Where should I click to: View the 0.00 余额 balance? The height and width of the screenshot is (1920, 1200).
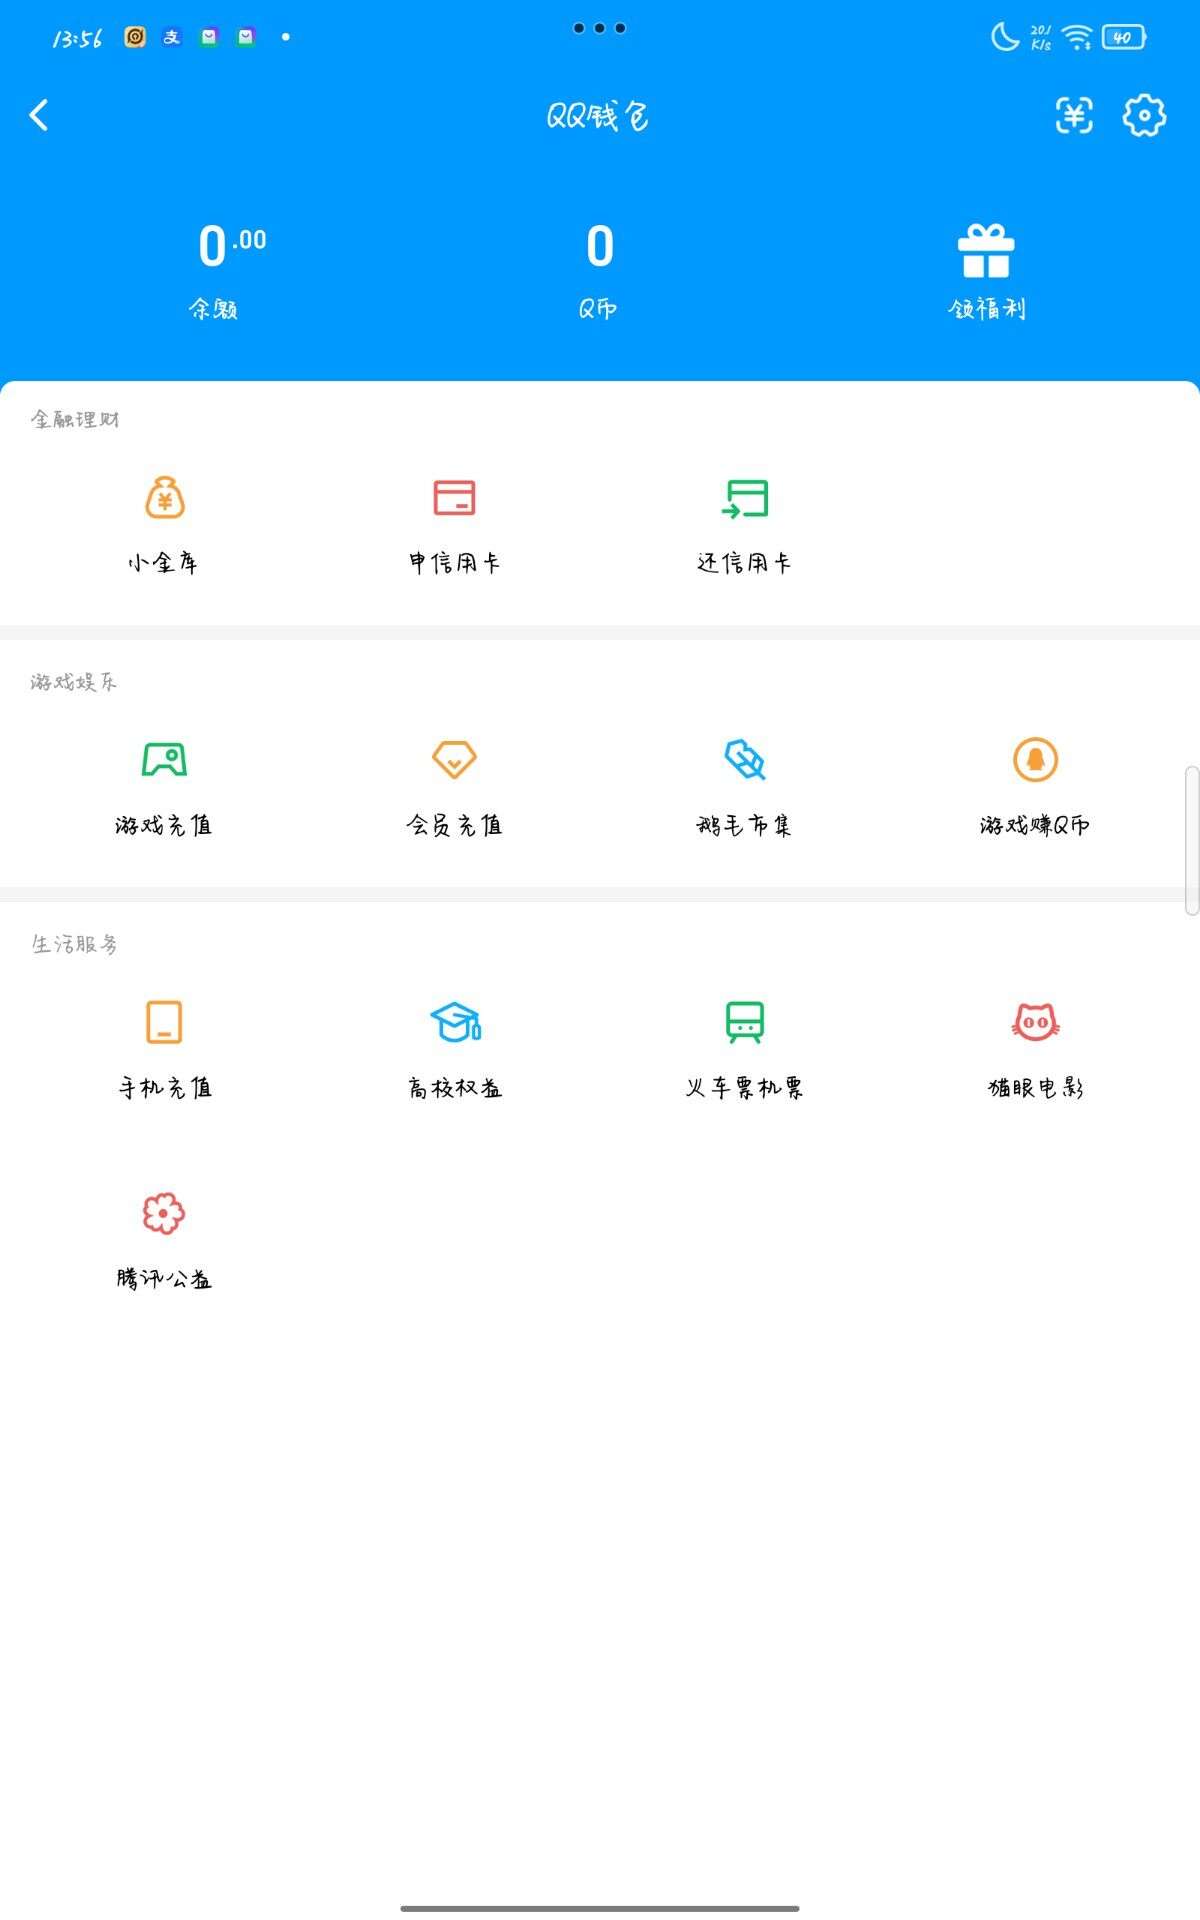tap(232, 246)
